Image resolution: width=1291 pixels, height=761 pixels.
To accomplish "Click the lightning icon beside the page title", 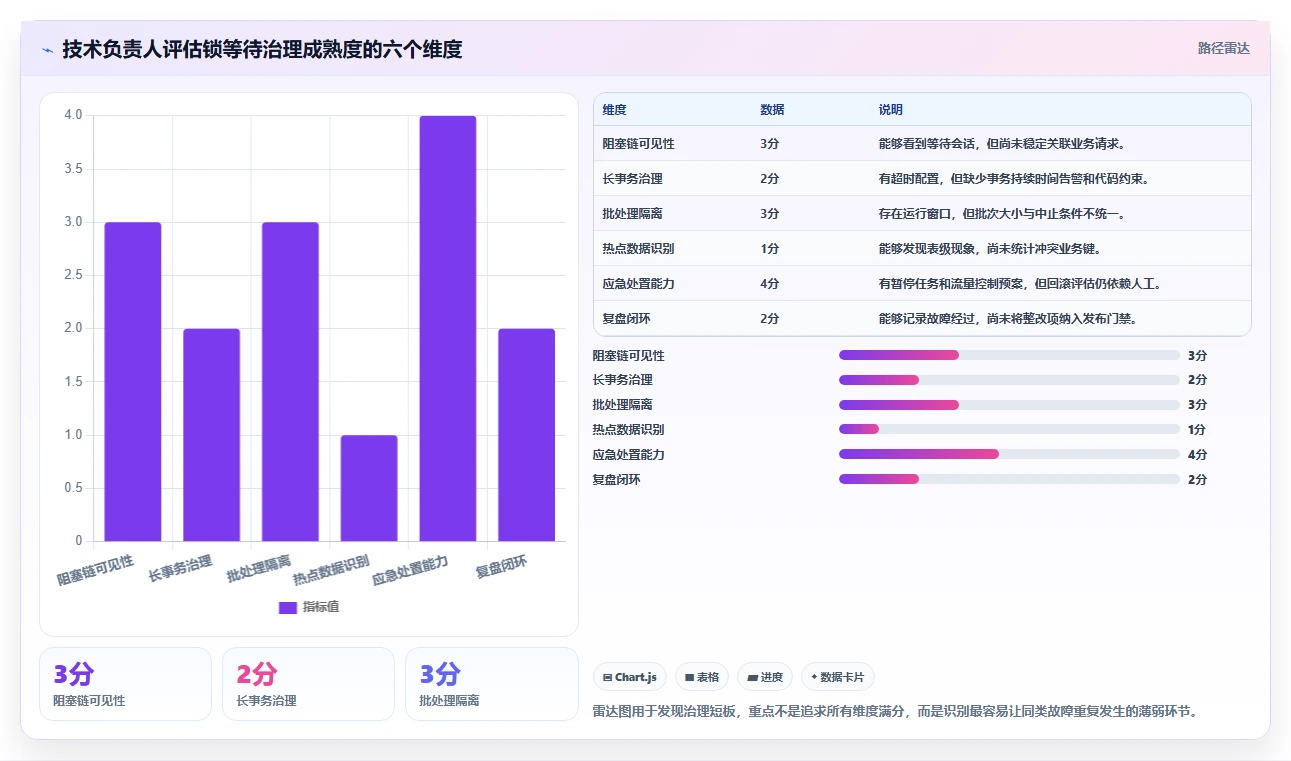I will [47, 50].
